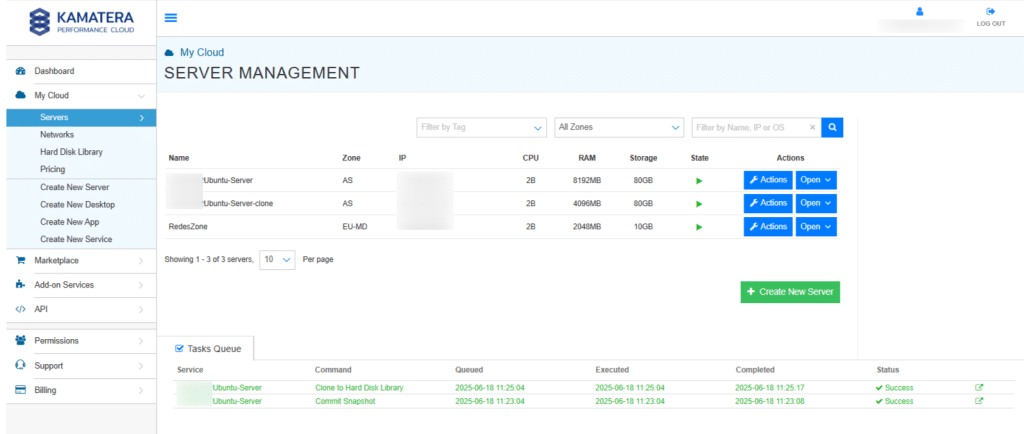Open the Filter by Tag dropdown
Screen dimensions: 1024x434
[481, 127]
